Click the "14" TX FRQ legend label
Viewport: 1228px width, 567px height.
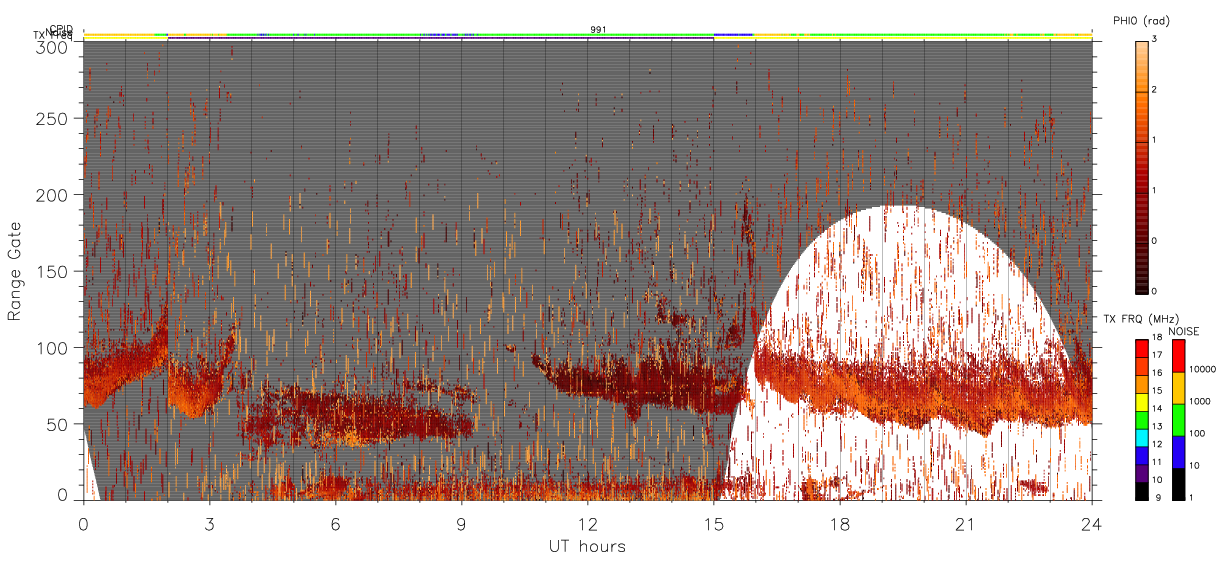(1159, 409)
